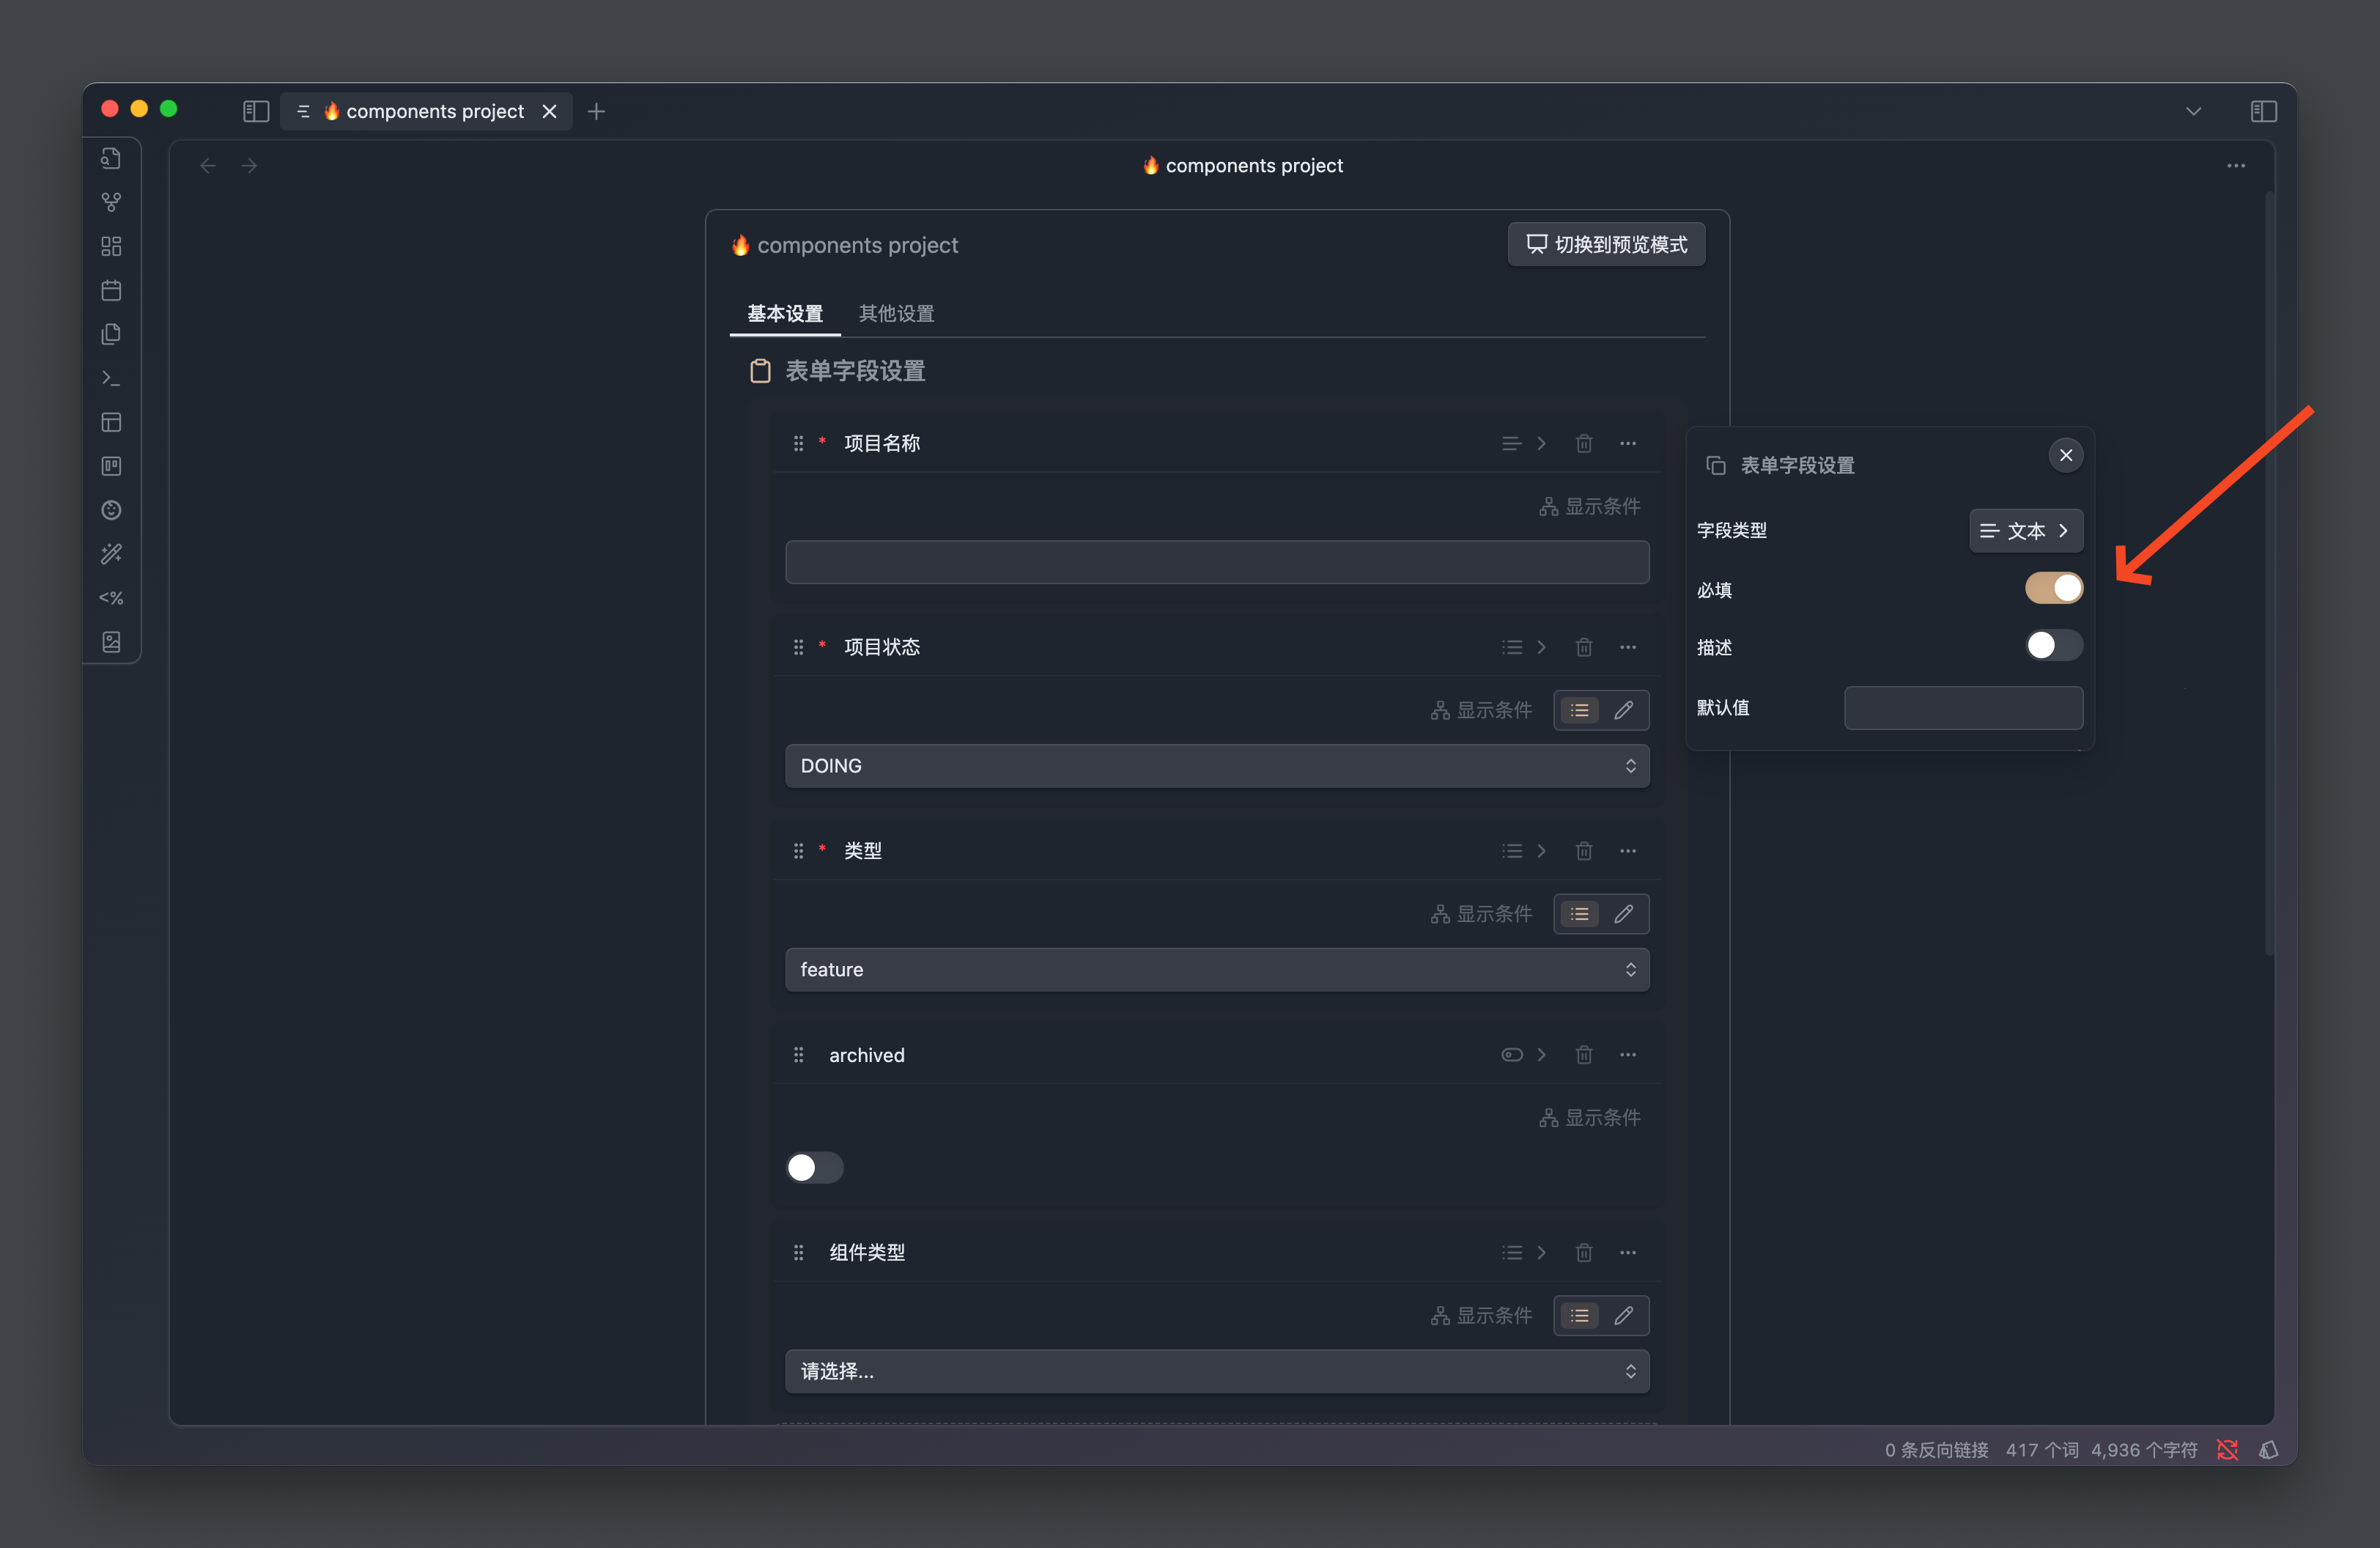Open the command palette terminal icon
Viewport: 2380px width, 1548px height.
pyautogui.click(x=111, y=378)
